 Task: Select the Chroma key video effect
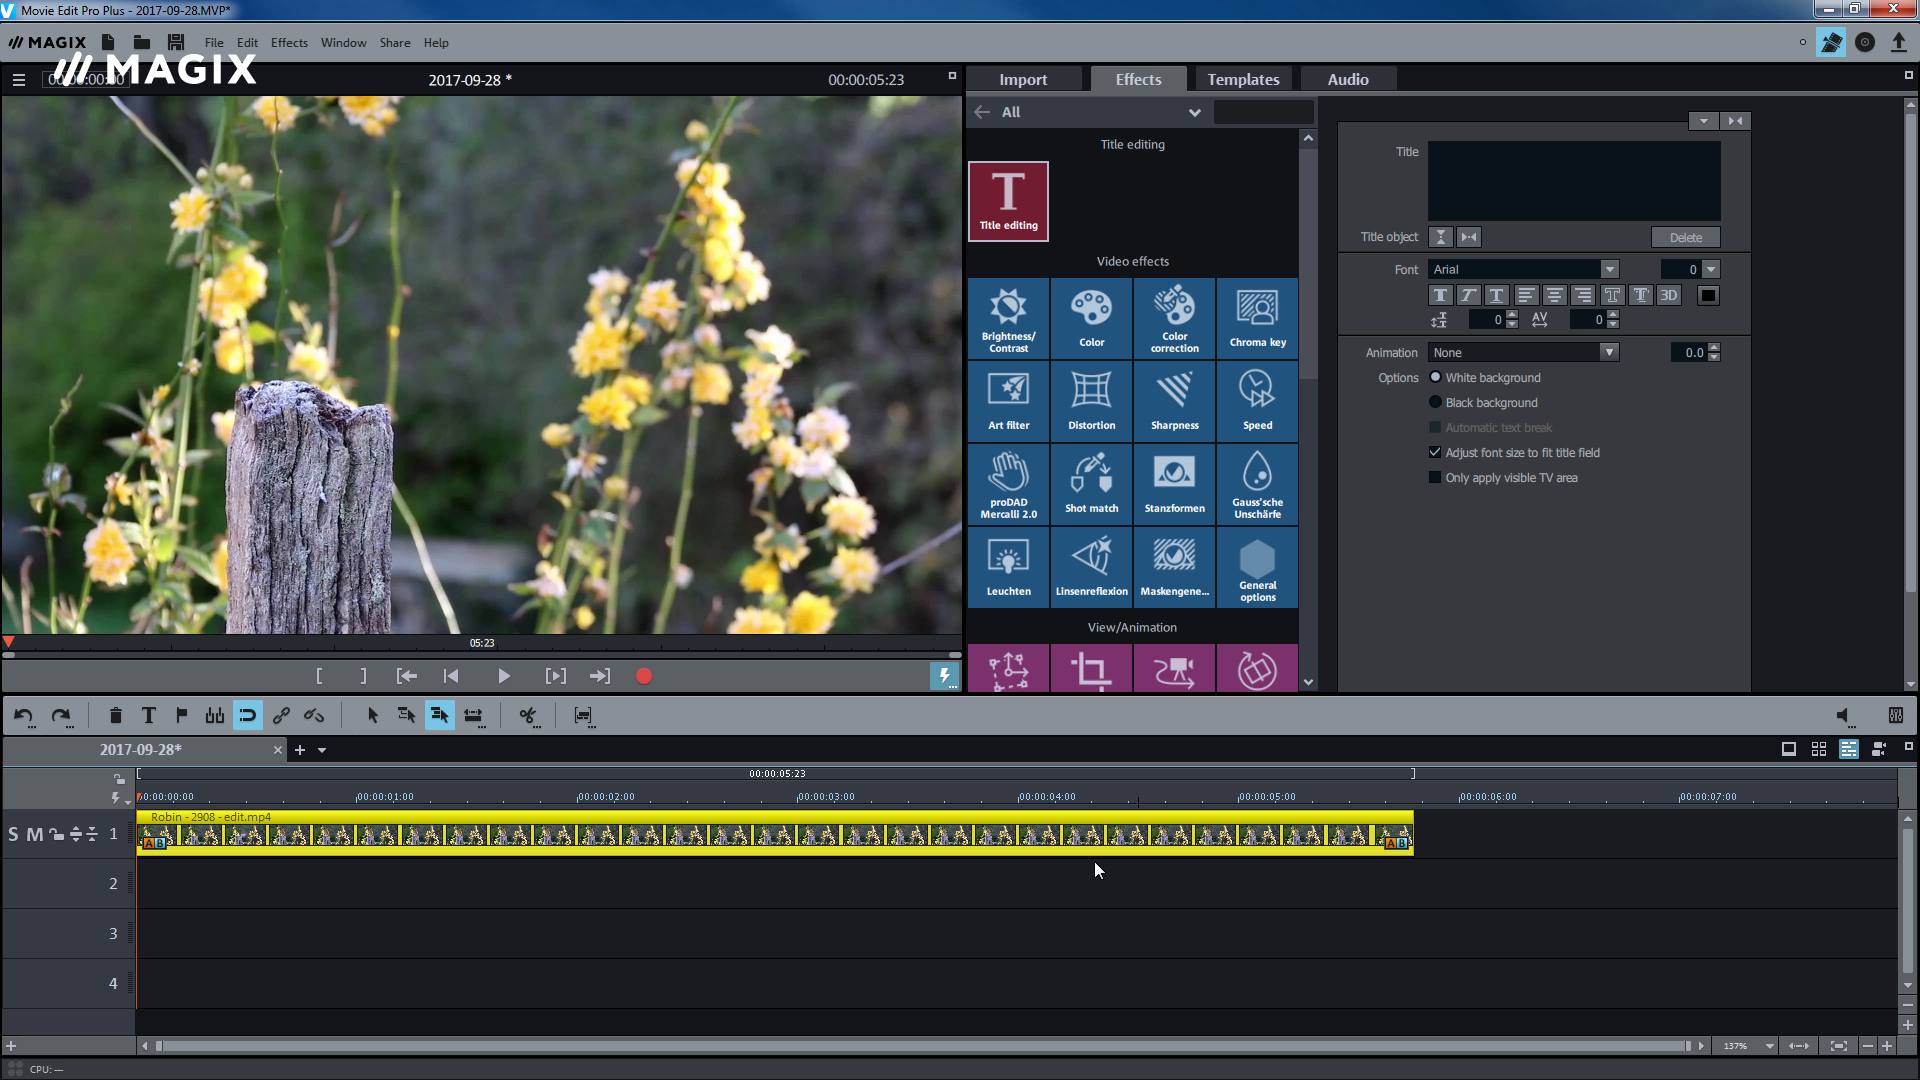[1257, 316]
